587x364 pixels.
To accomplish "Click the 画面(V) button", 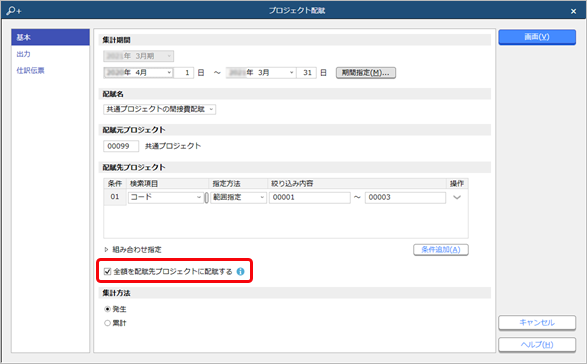I will pos(537,37).
